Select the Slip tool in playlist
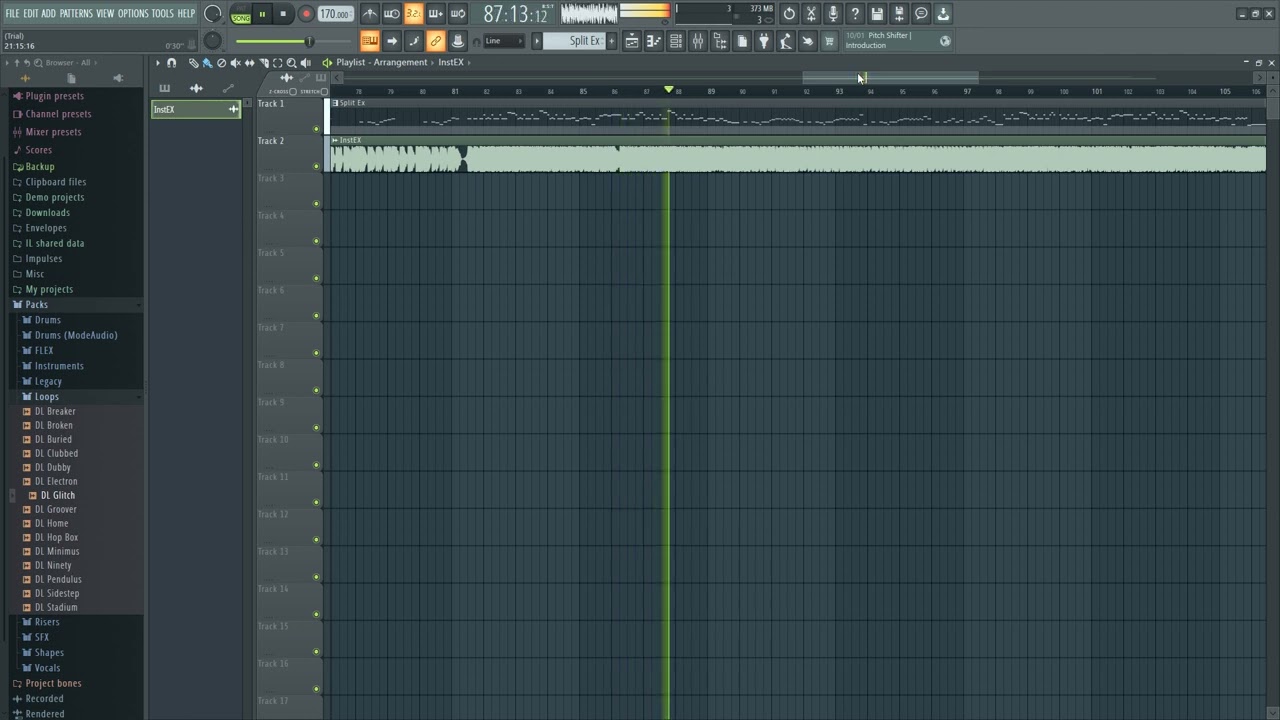Image resolution: width=1280 pixels, height=720 pixels. point(249,63)
